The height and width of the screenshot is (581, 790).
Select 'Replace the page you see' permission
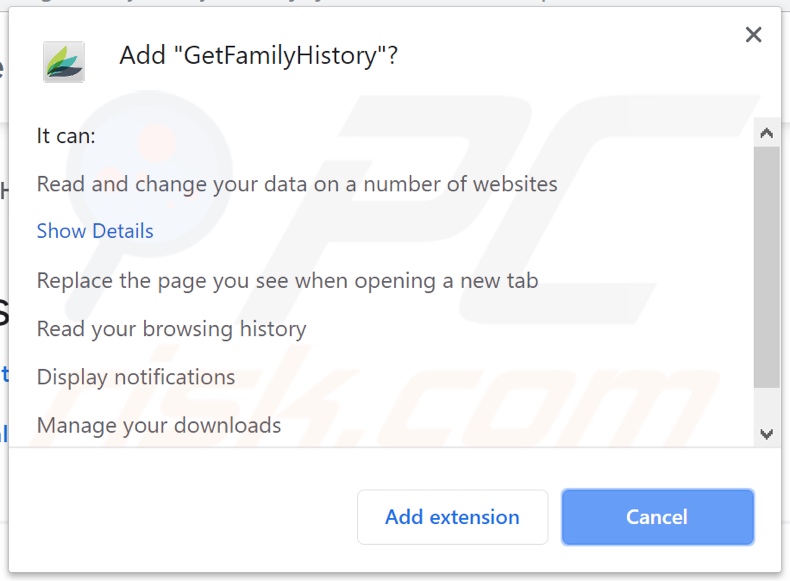[287, 281]
